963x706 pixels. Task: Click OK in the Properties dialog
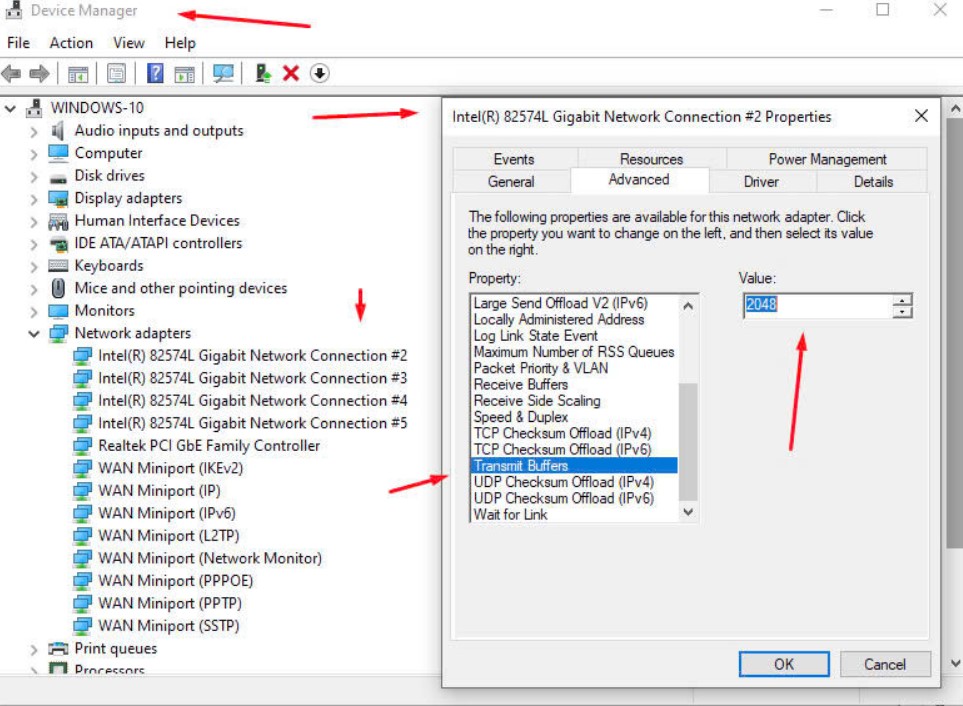tap(784, 664)
